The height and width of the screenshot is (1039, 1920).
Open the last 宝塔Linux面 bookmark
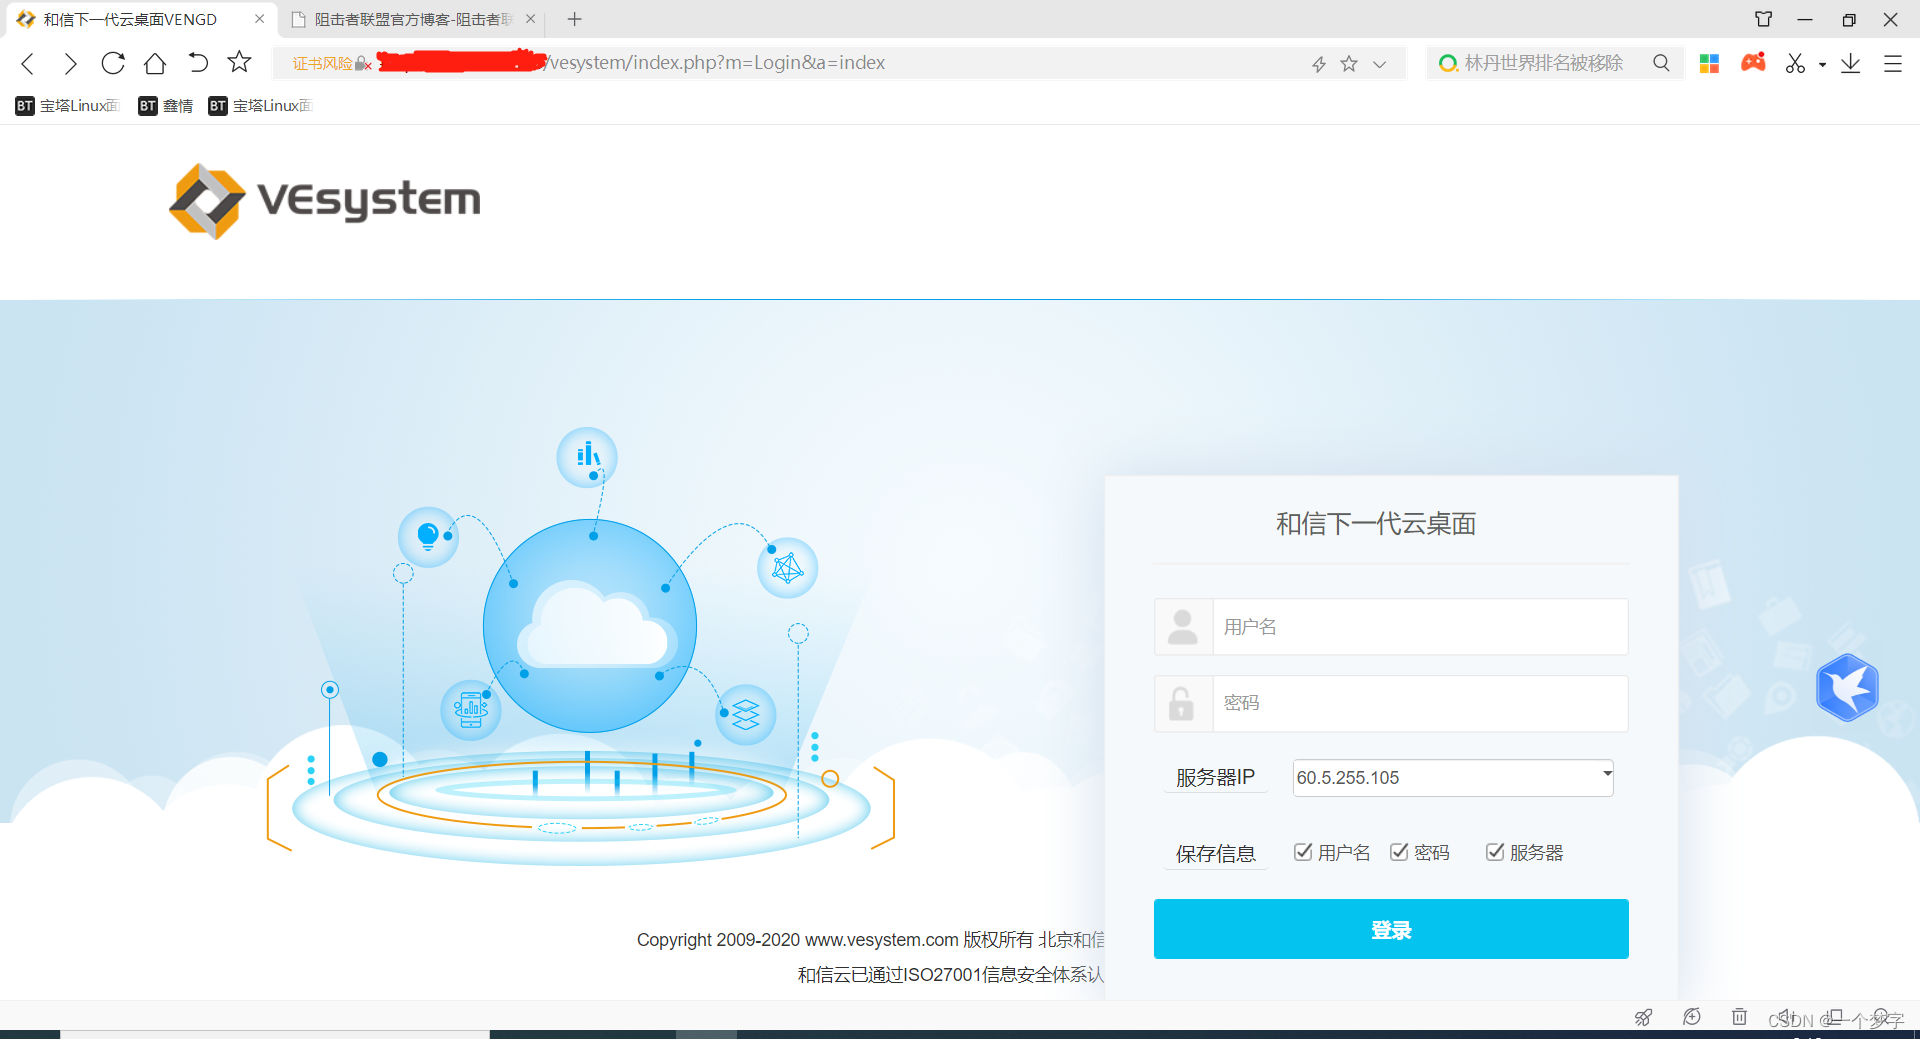point(260,106)
